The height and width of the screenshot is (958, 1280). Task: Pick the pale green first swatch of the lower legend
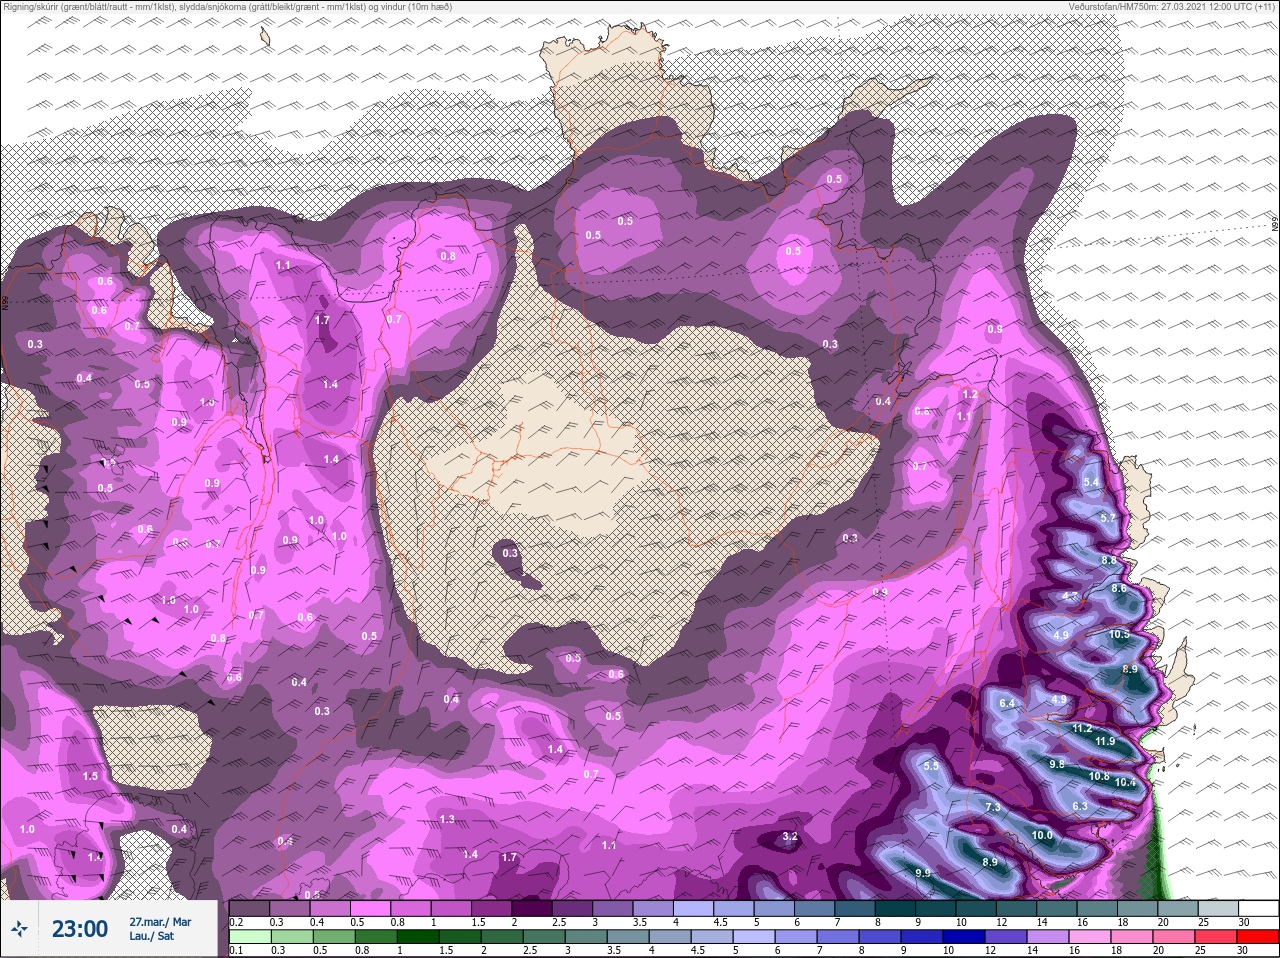pos(249,937)
